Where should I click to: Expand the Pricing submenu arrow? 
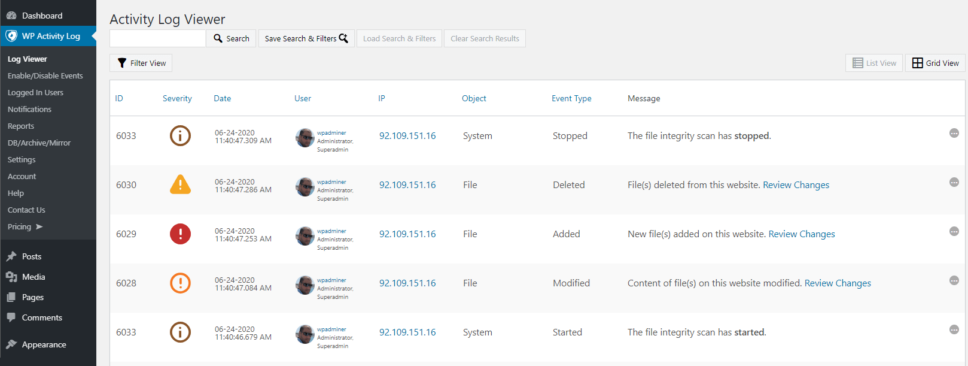click(x=39, y=227)
